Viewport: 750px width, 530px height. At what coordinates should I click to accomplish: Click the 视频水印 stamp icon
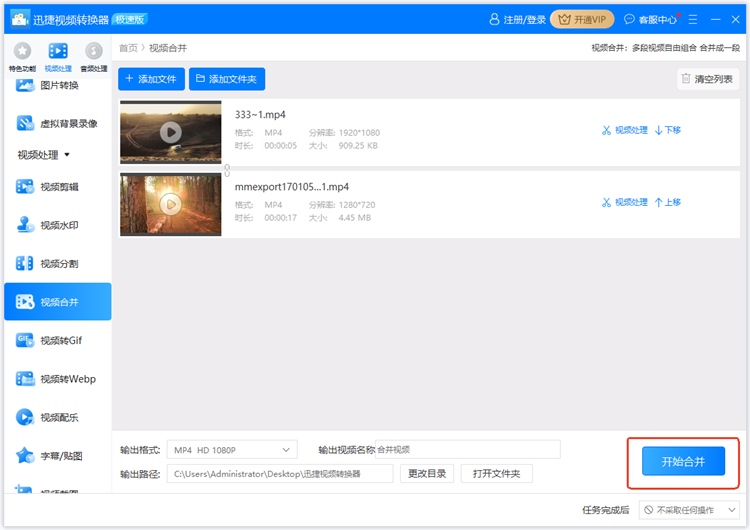pyautogui.click(x=25, y=224)
